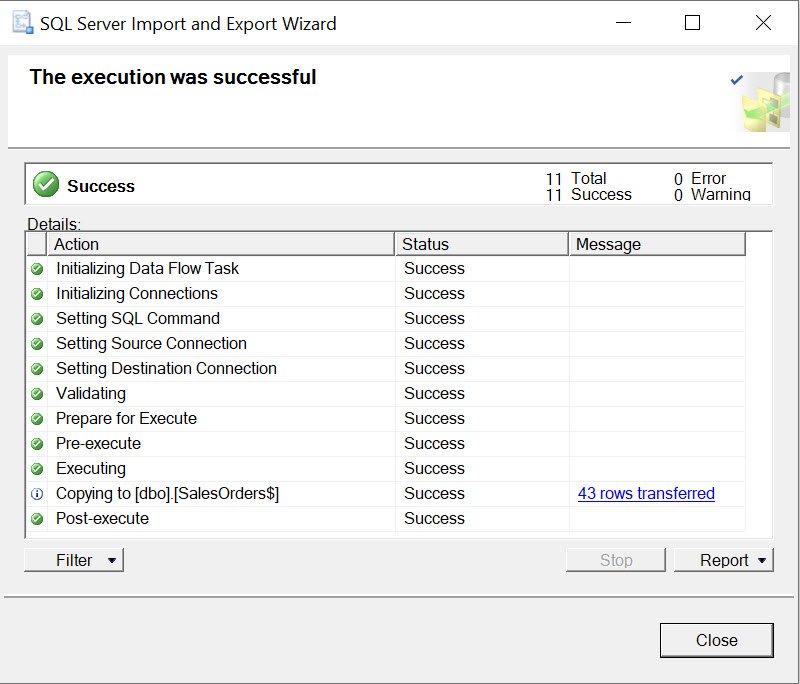Minimize the Import and Export Wizard window
This screenshot has width=800, height=684.
[x=623, y=22]
